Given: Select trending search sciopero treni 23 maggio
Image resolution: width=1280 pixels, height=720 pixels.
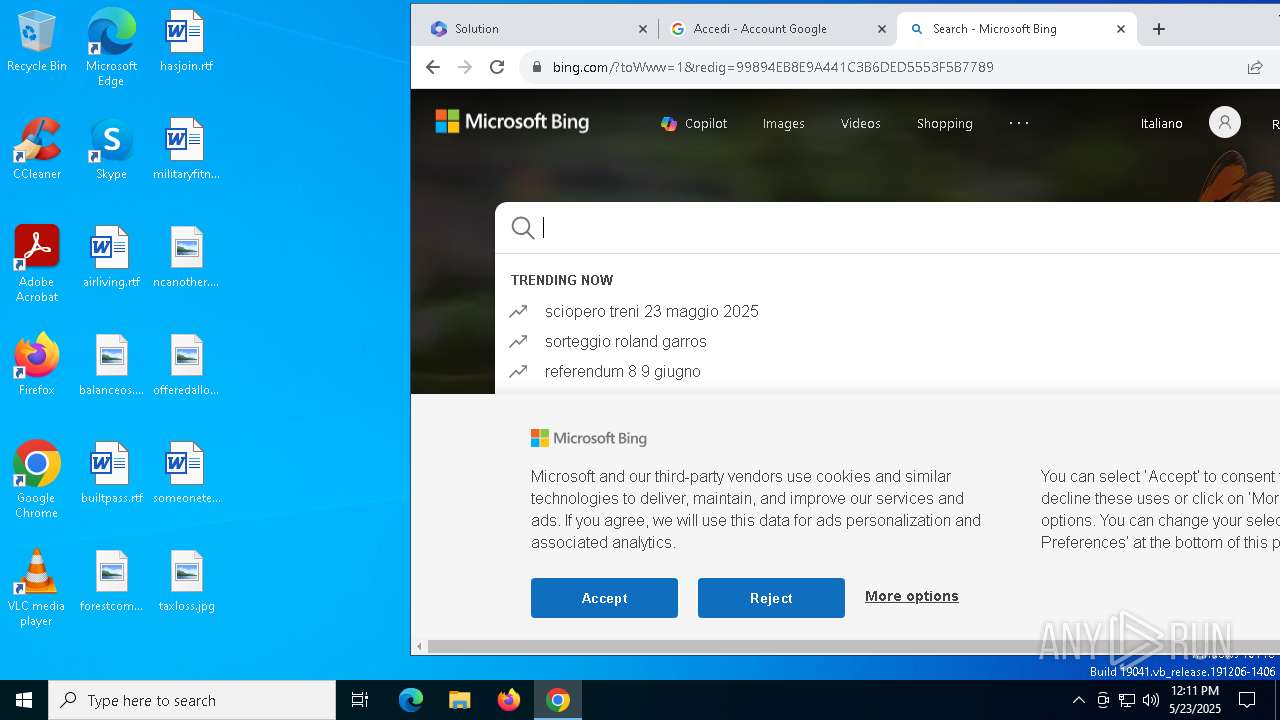Looking at the screenshot, I should pyautogui.click(x=652, y=311).
